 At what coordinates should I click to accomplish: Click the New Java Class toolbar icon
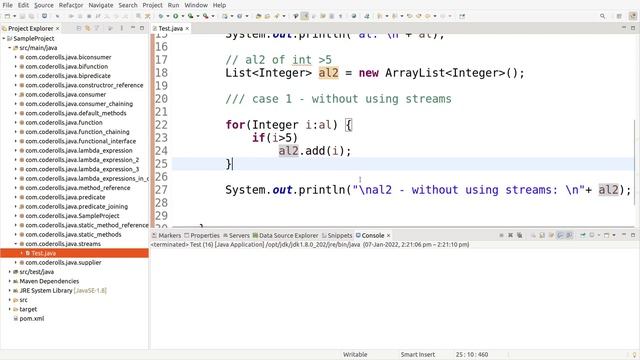(x=239, y=16)
